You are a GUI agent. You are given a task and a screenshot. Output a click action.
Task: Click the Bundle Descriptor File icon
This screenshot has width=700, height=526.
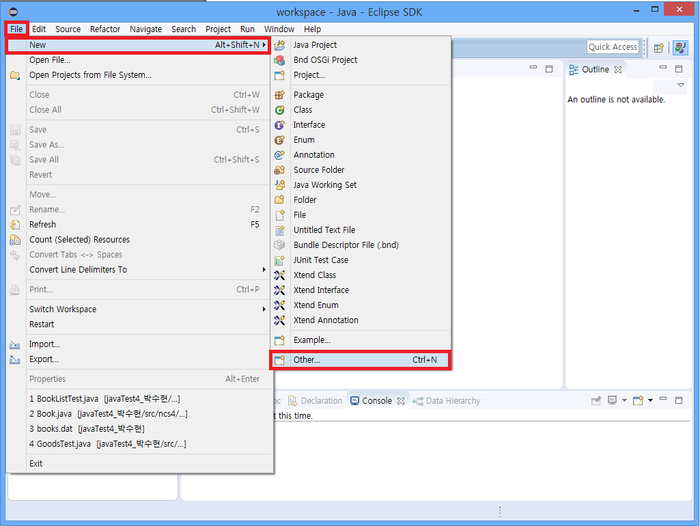point(279,245)
